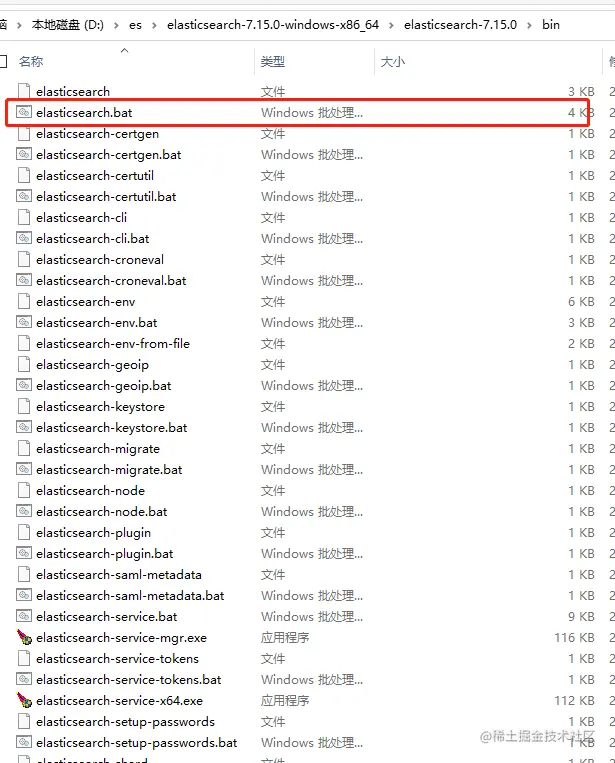Go to 本地磁盘 (D:) in the address bar
615x763 pixels.
(68, 25)
